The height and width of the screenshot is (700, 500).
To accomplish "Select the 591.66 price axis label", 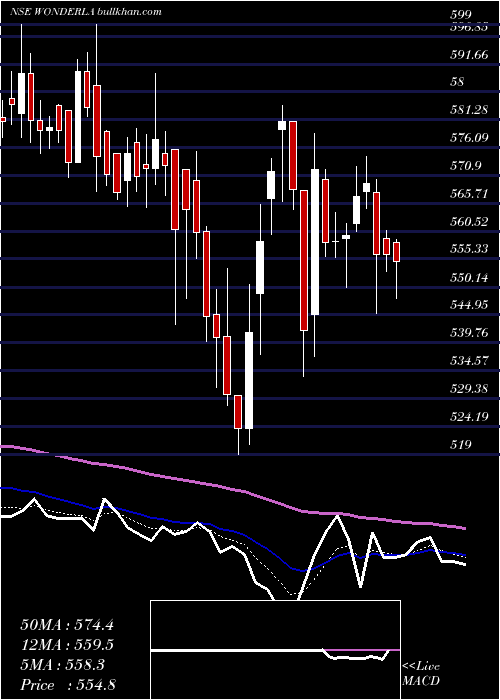I will 469,55.
